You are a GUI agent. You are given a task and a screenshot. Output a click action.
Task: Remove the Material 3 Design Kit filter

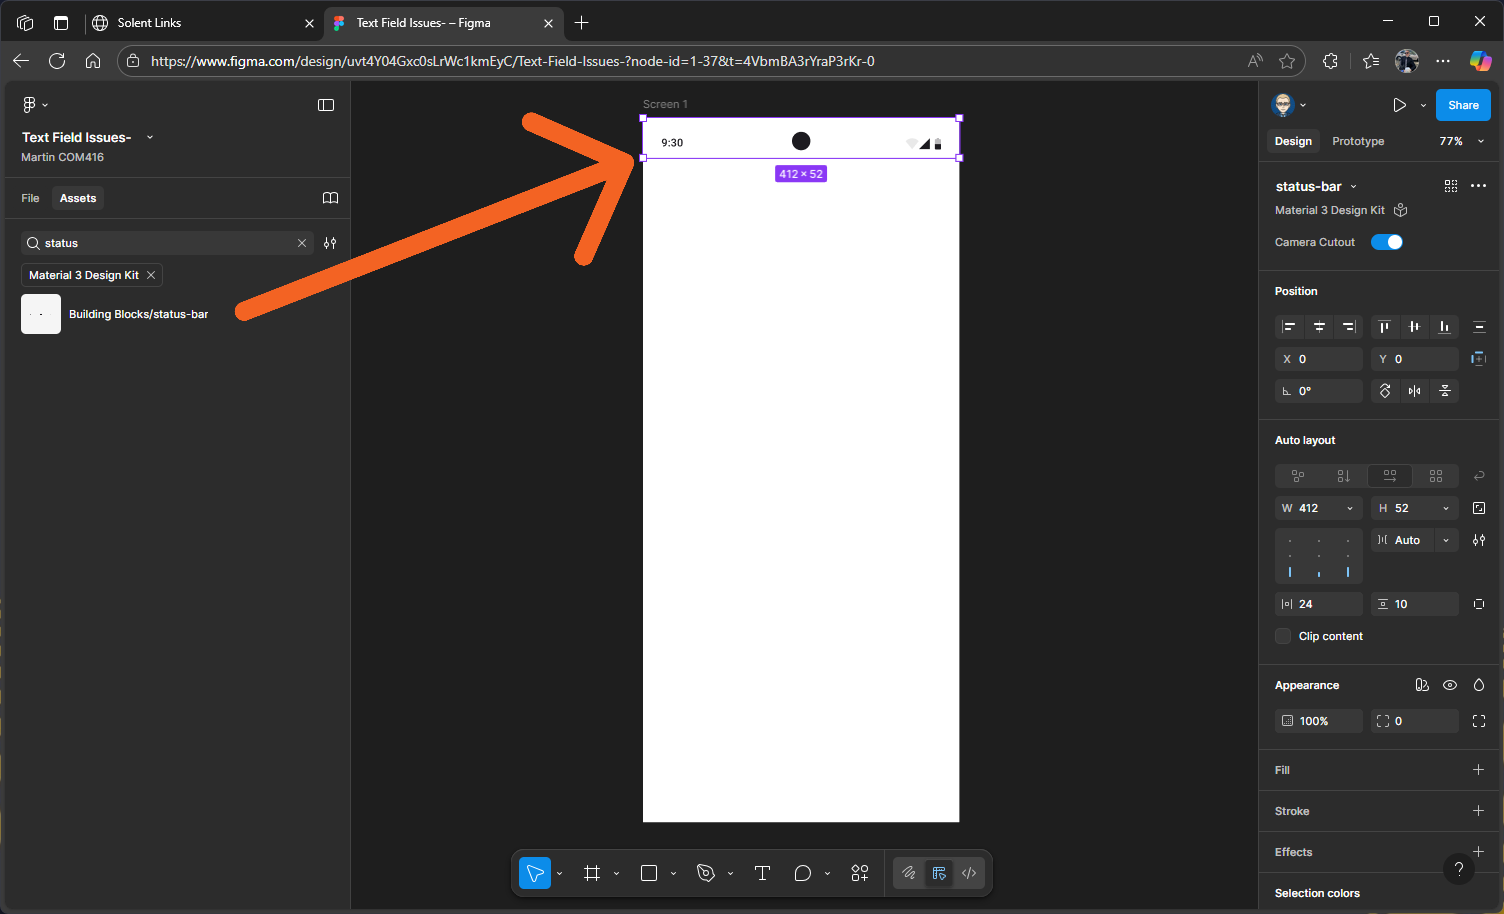tap(151, 275)
